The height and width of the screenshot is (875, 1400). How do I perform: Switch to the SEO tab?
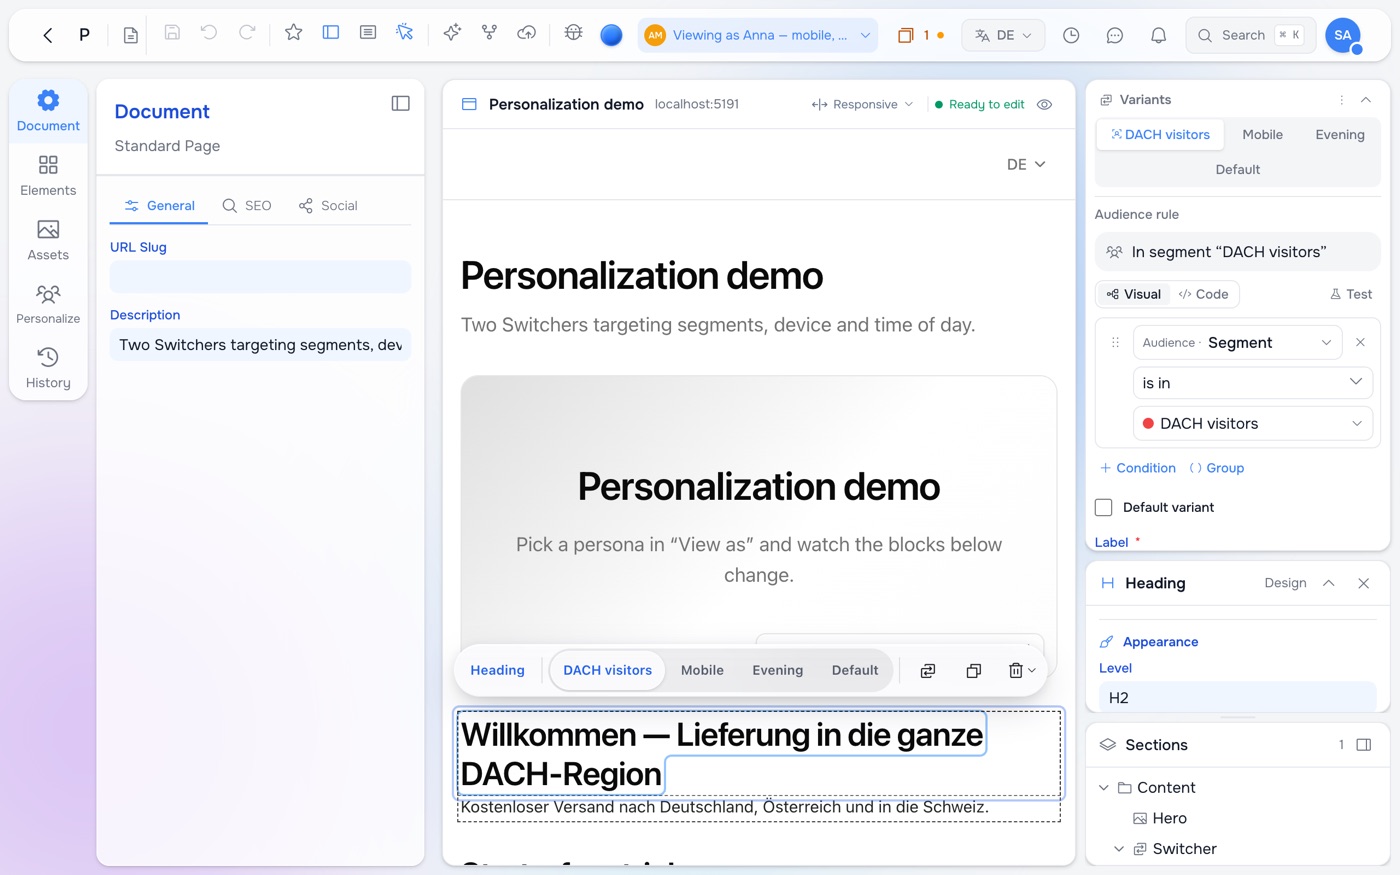pyautogui.click(x=247, y=205)
